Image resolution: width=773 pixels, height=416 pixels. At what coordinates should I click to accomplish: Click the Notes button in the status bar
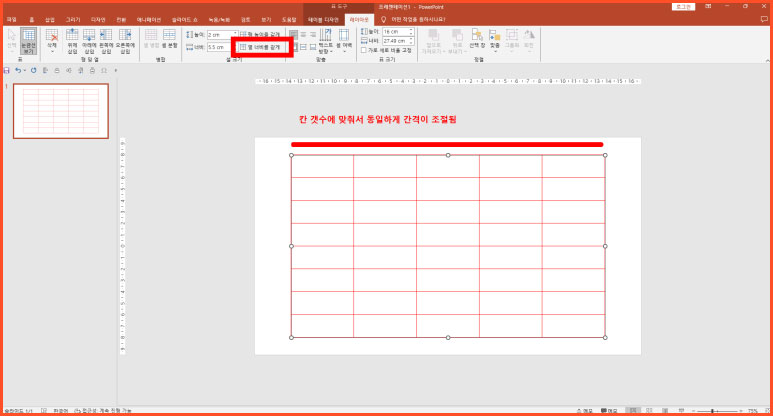[x=585, y=411]
